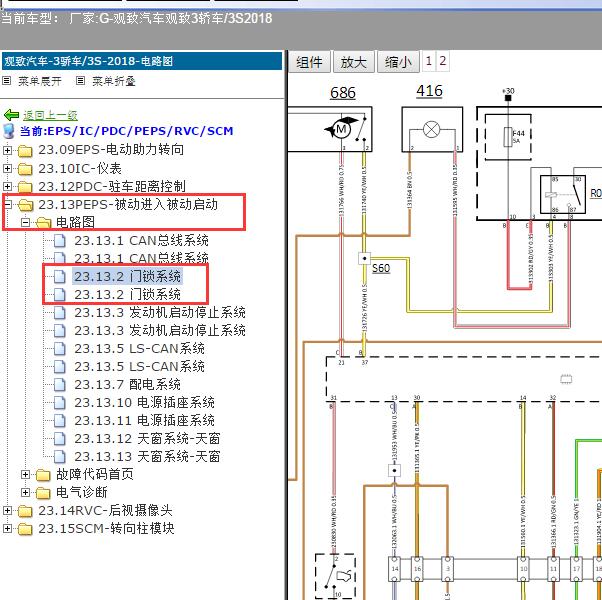602x600 pixels.
Task: Click 当前:EPS/IC/PDC/PEPS/RVC/SCM text
Action: pos(126,131)
